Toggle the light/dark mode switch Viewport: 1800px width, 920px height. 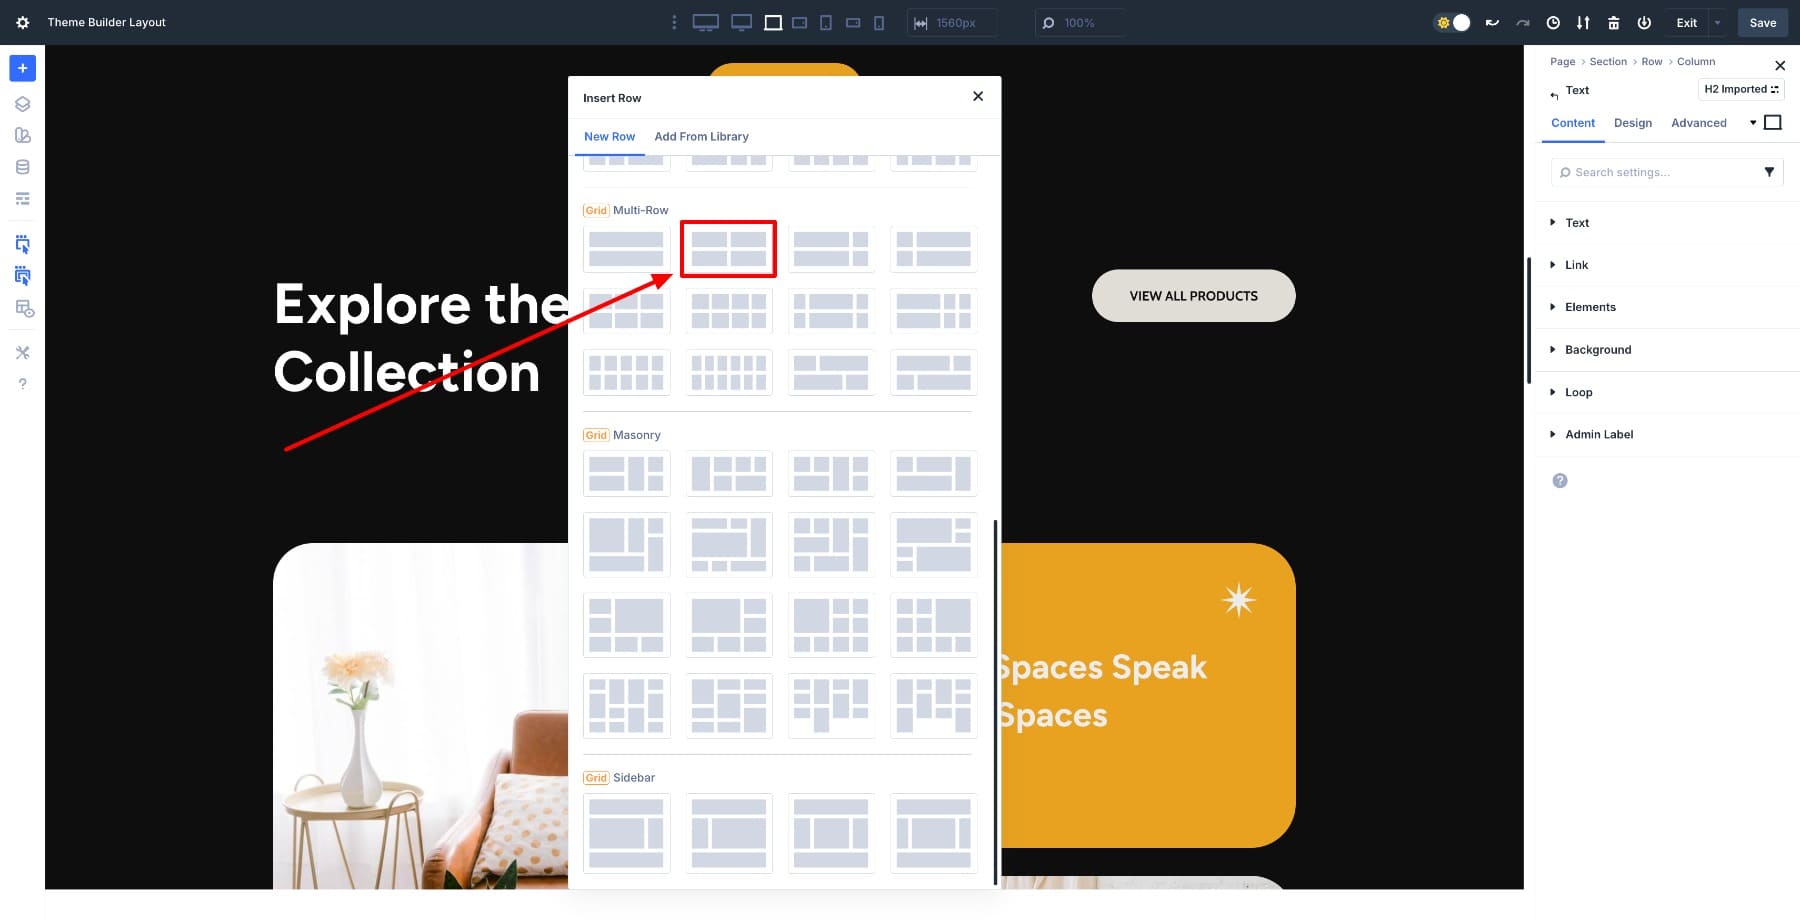1453,22
